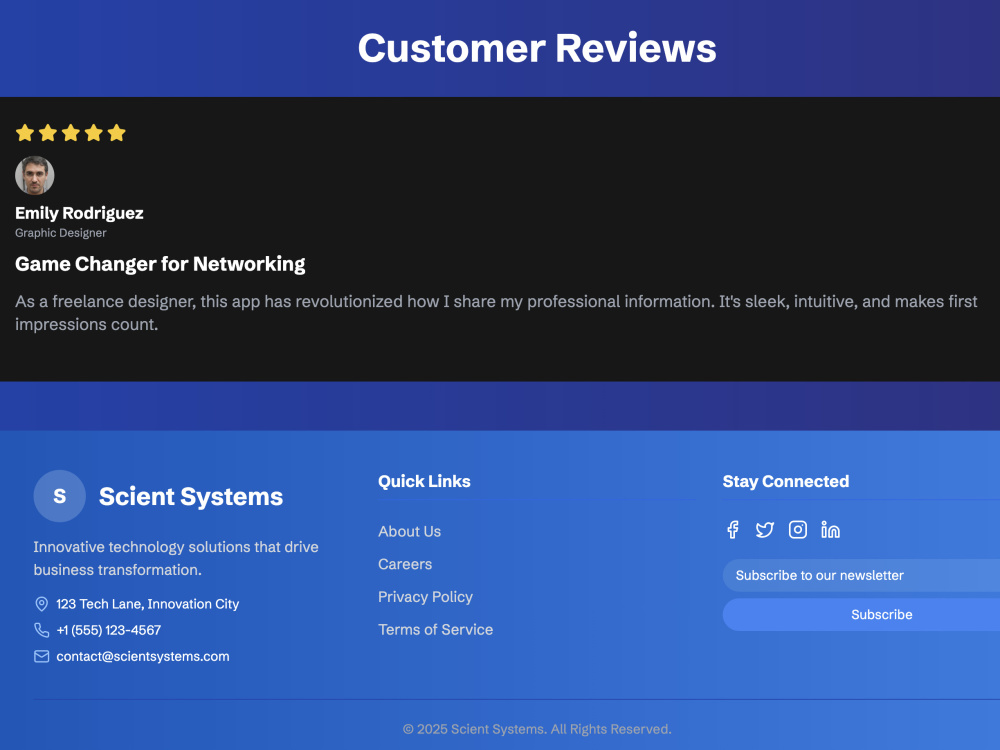This screenshot has width=1000, height=750.
Task: Open the Facebook social icon
Action: pyautogui.click(x=733, y=530)
